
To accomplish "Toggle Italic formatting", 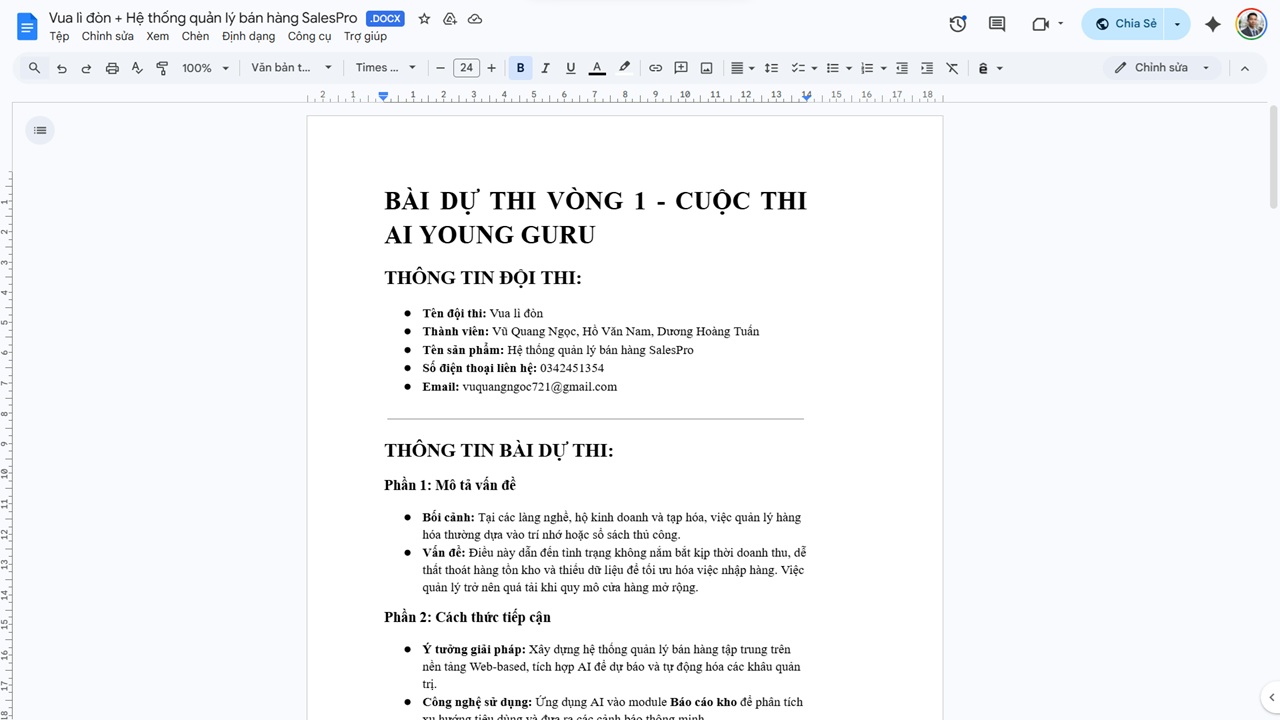I will coord(545,68).
